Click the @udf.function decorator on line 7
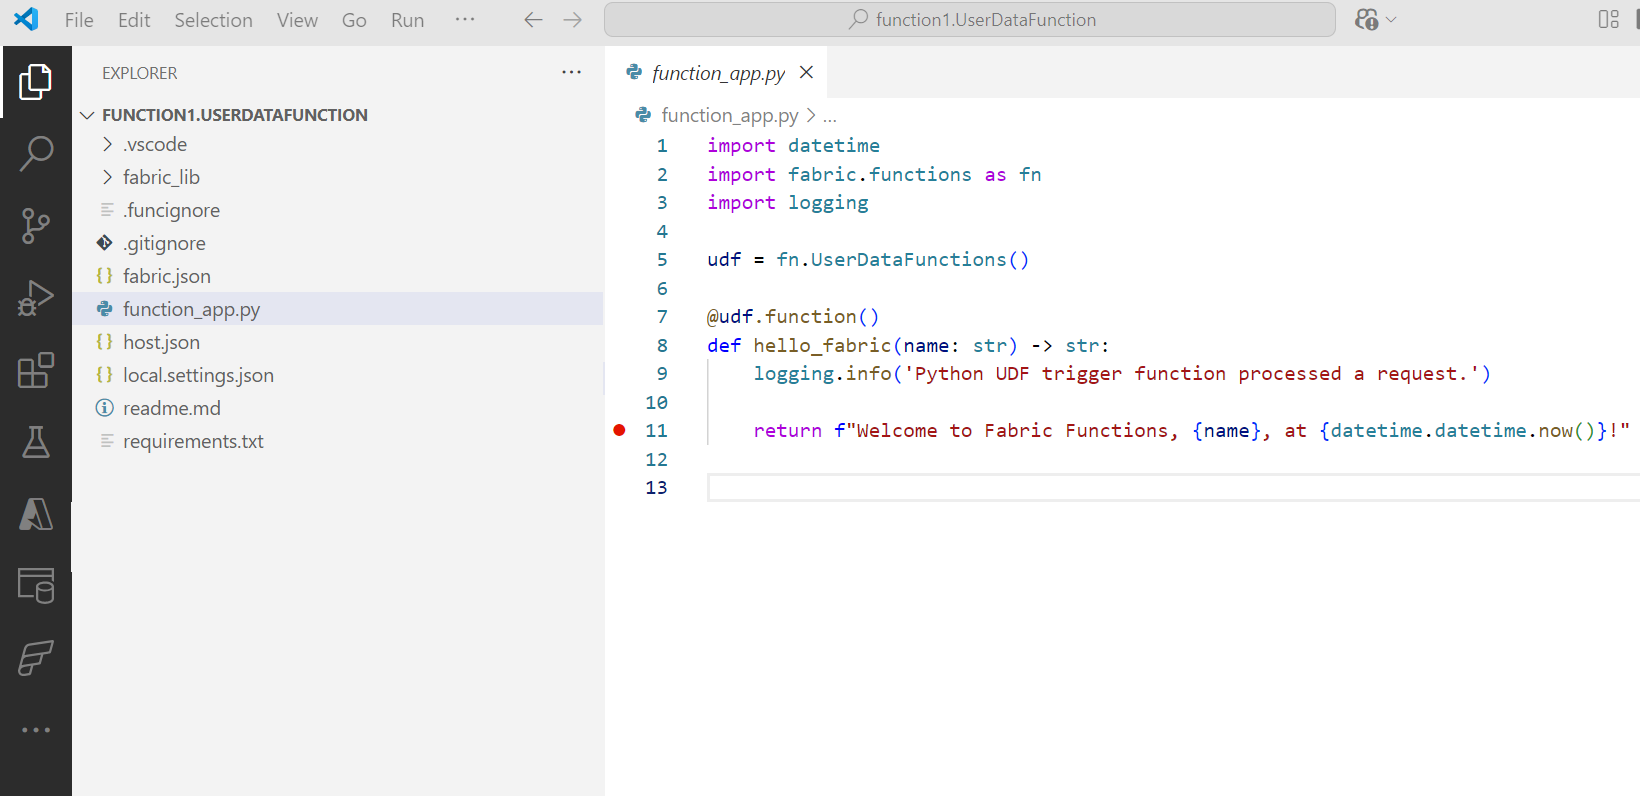This screenshot has height=796, width=1640. (x=793, y=317)
